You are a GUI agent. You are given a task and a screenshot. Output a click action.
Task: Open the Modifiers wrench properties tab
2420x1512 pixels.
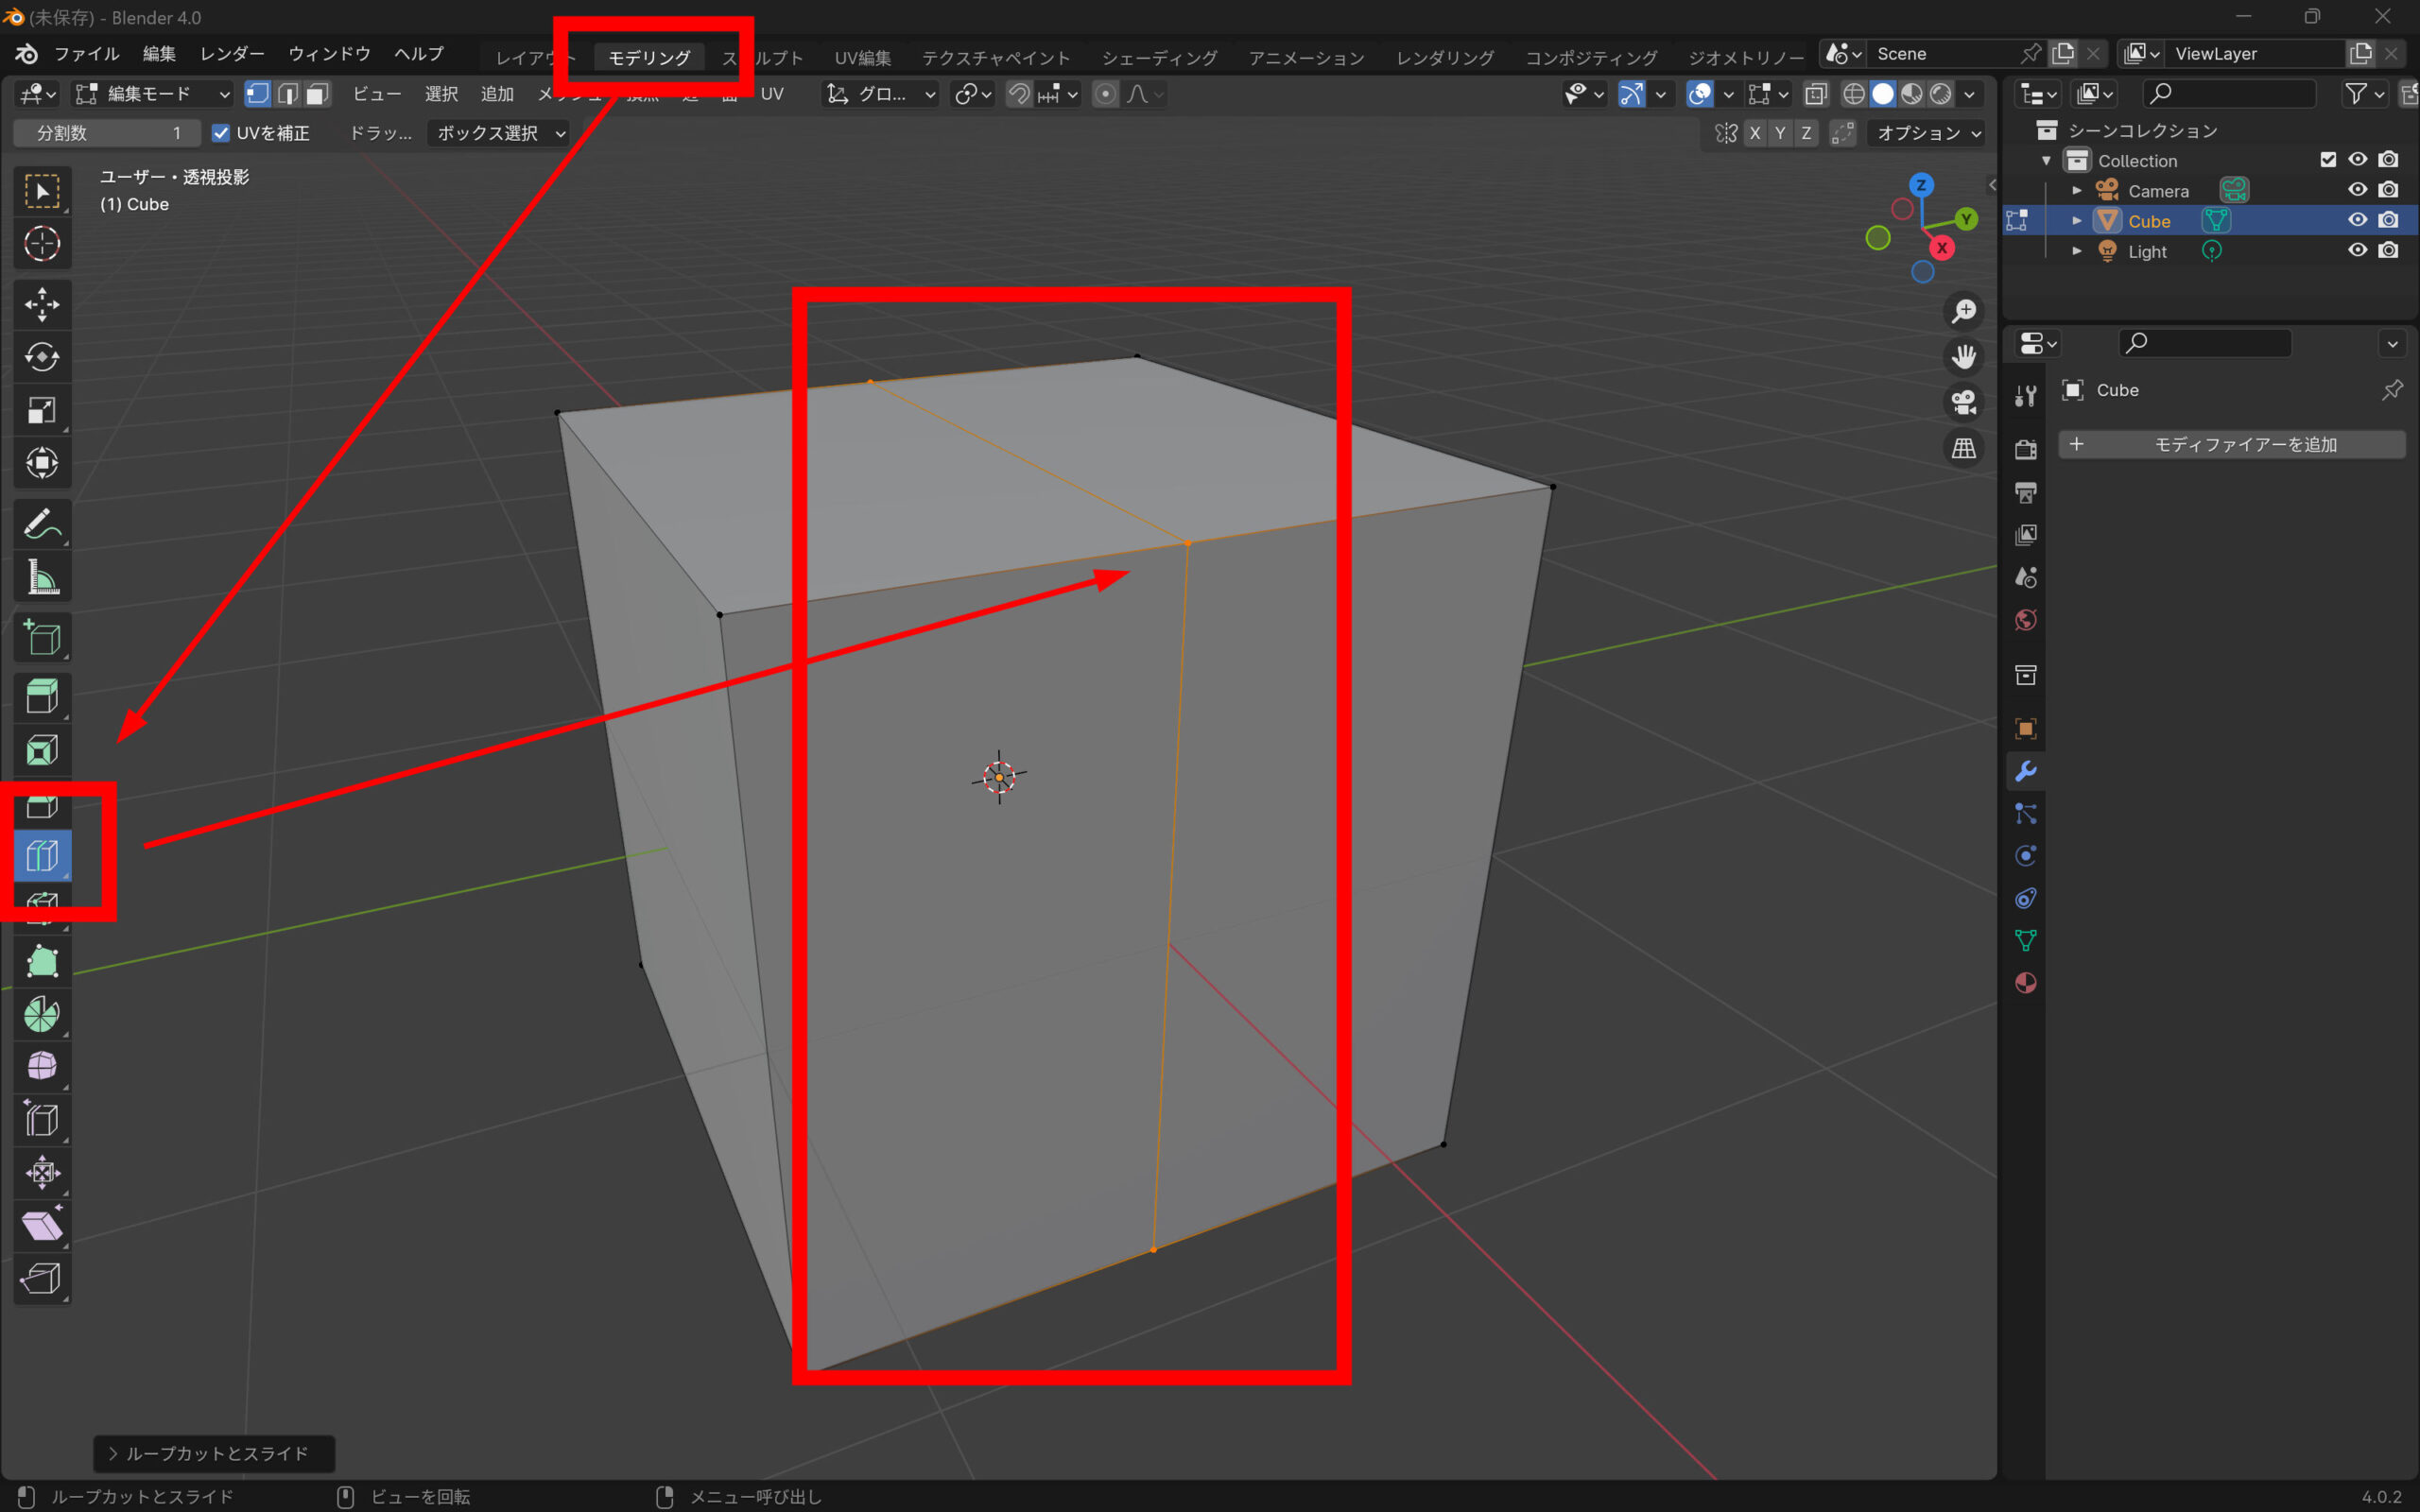pyautogui.click(x=2025, y=771)
